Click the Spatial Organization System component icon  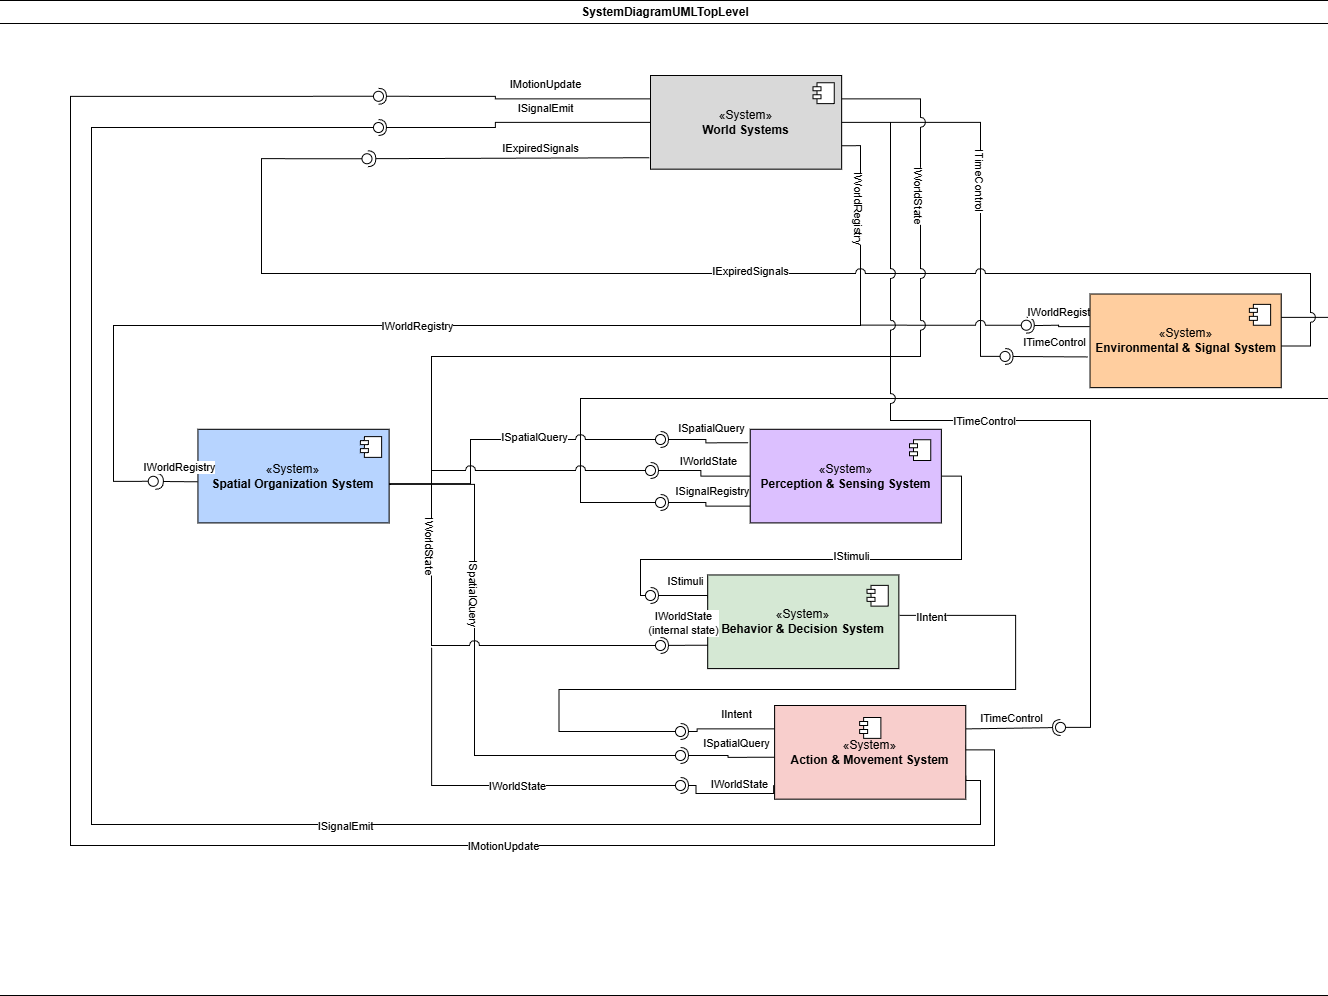[x=371, y=447]
